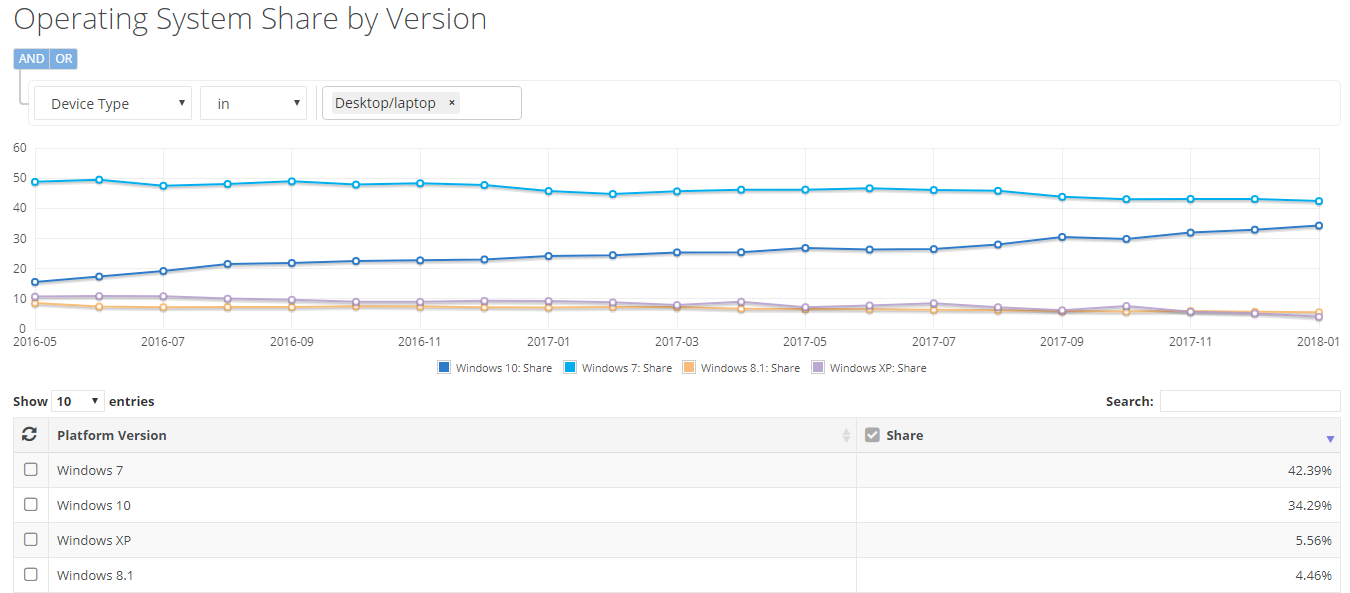This screenshot has height=593, width=1350.
Task: Expand the Show entries count dropdown
Action: click(79, 401)
